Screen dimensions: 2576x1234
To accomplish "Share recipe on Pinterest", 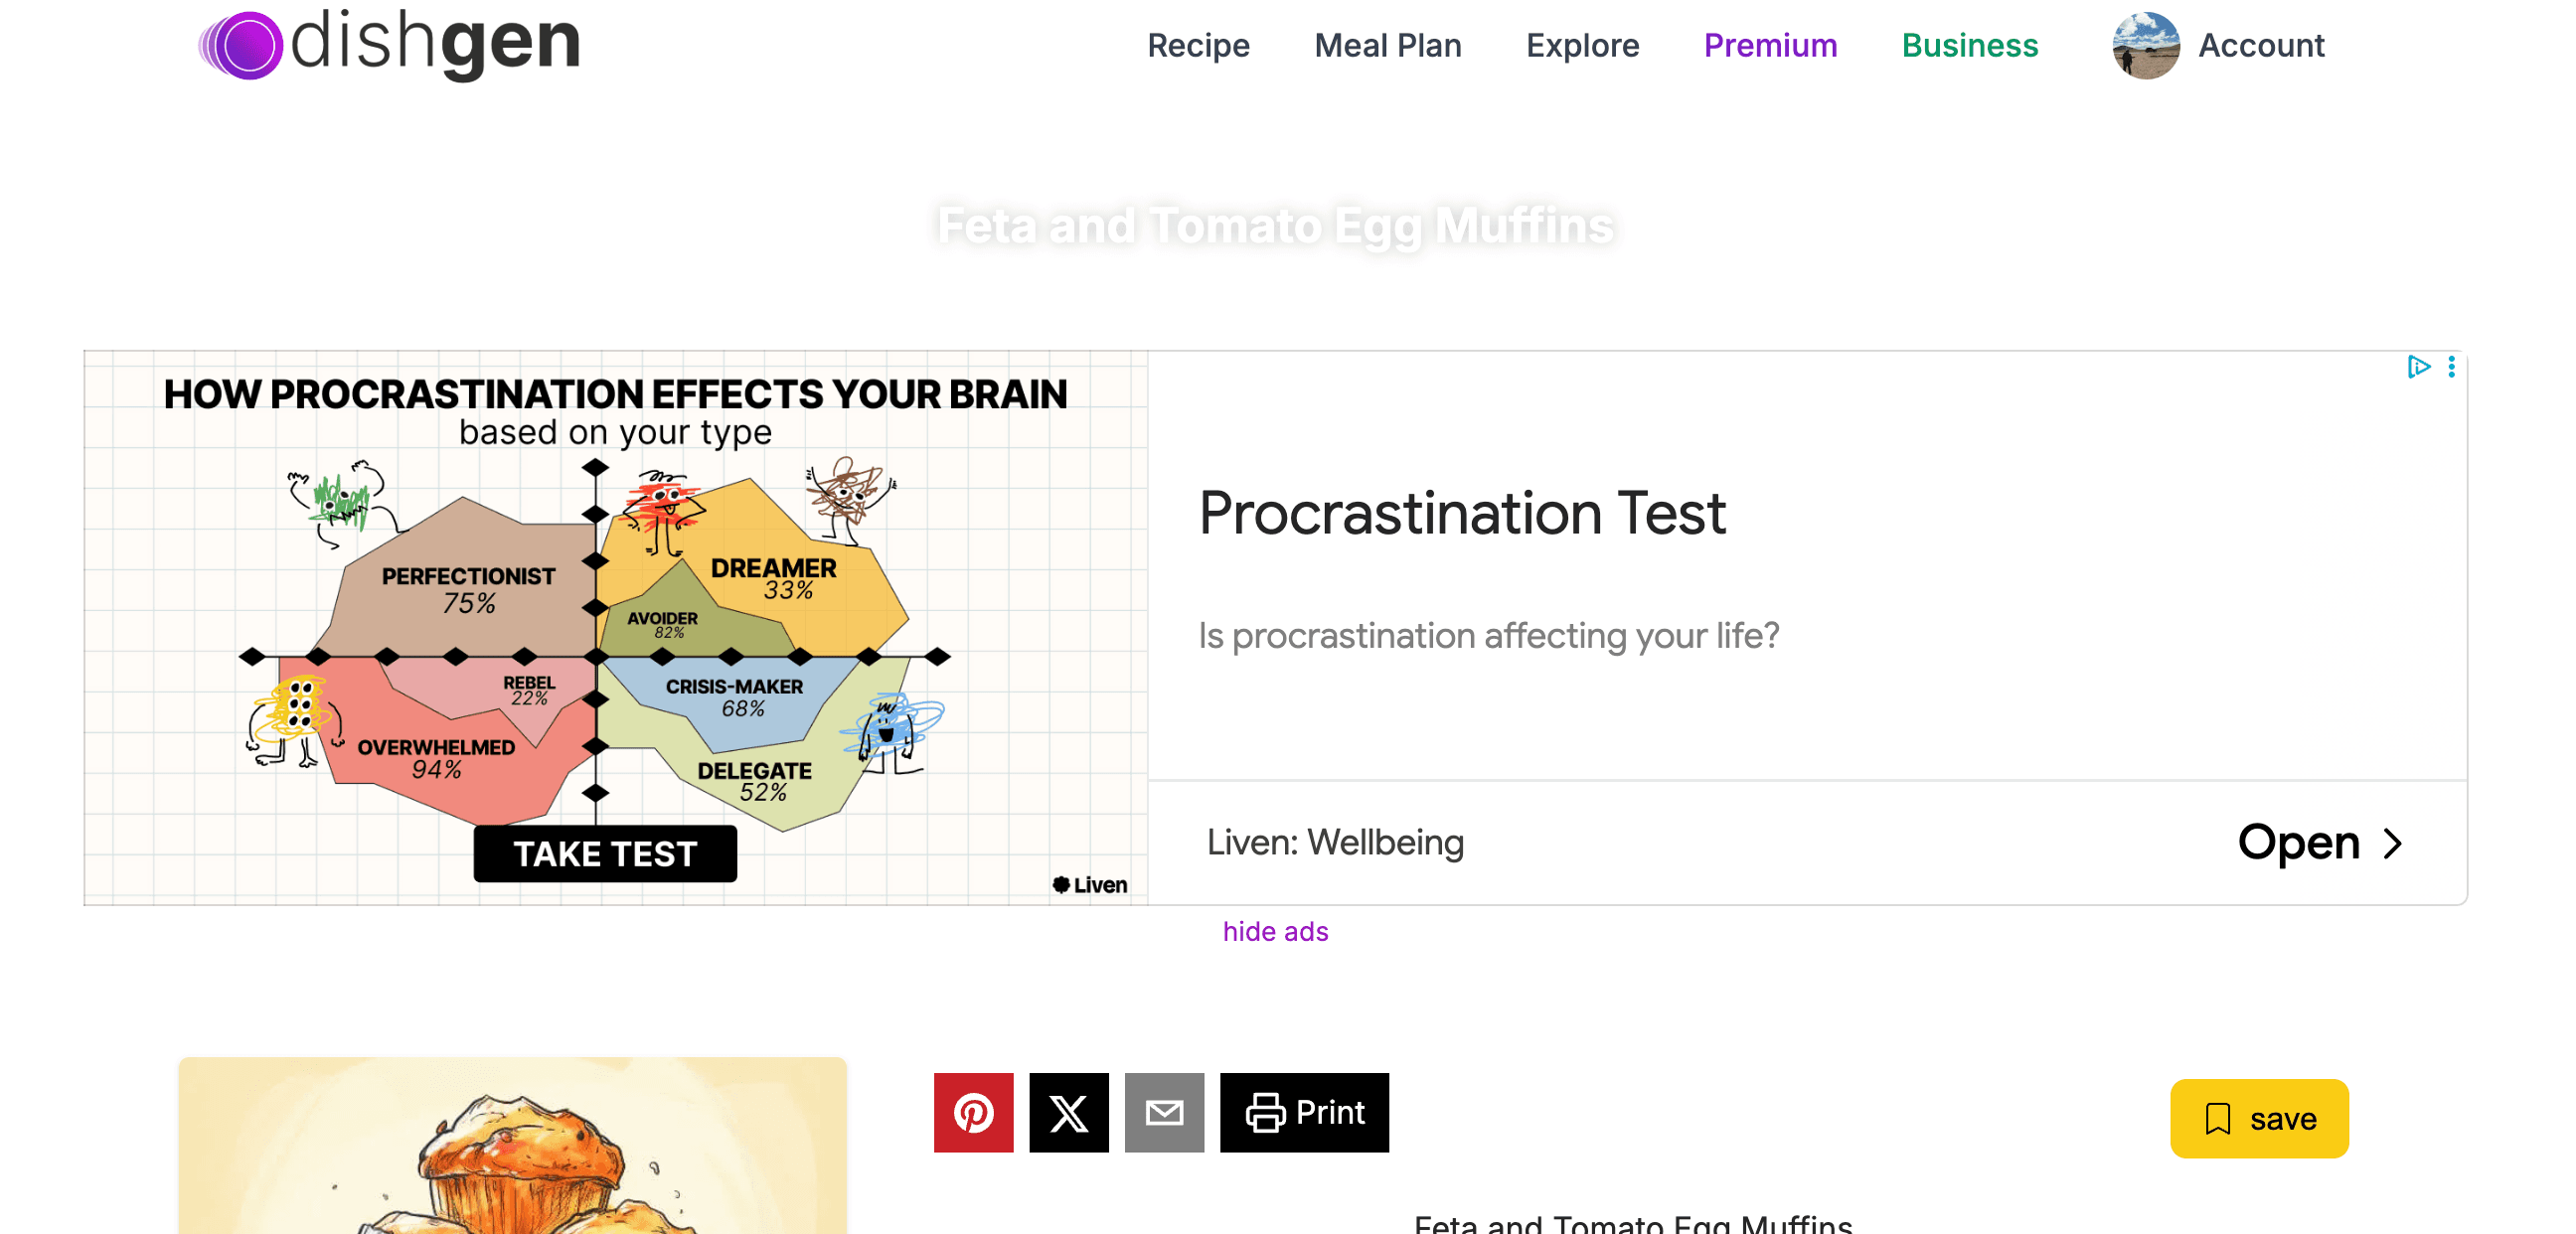I will pyautogui.click(x=973, y=1112).
